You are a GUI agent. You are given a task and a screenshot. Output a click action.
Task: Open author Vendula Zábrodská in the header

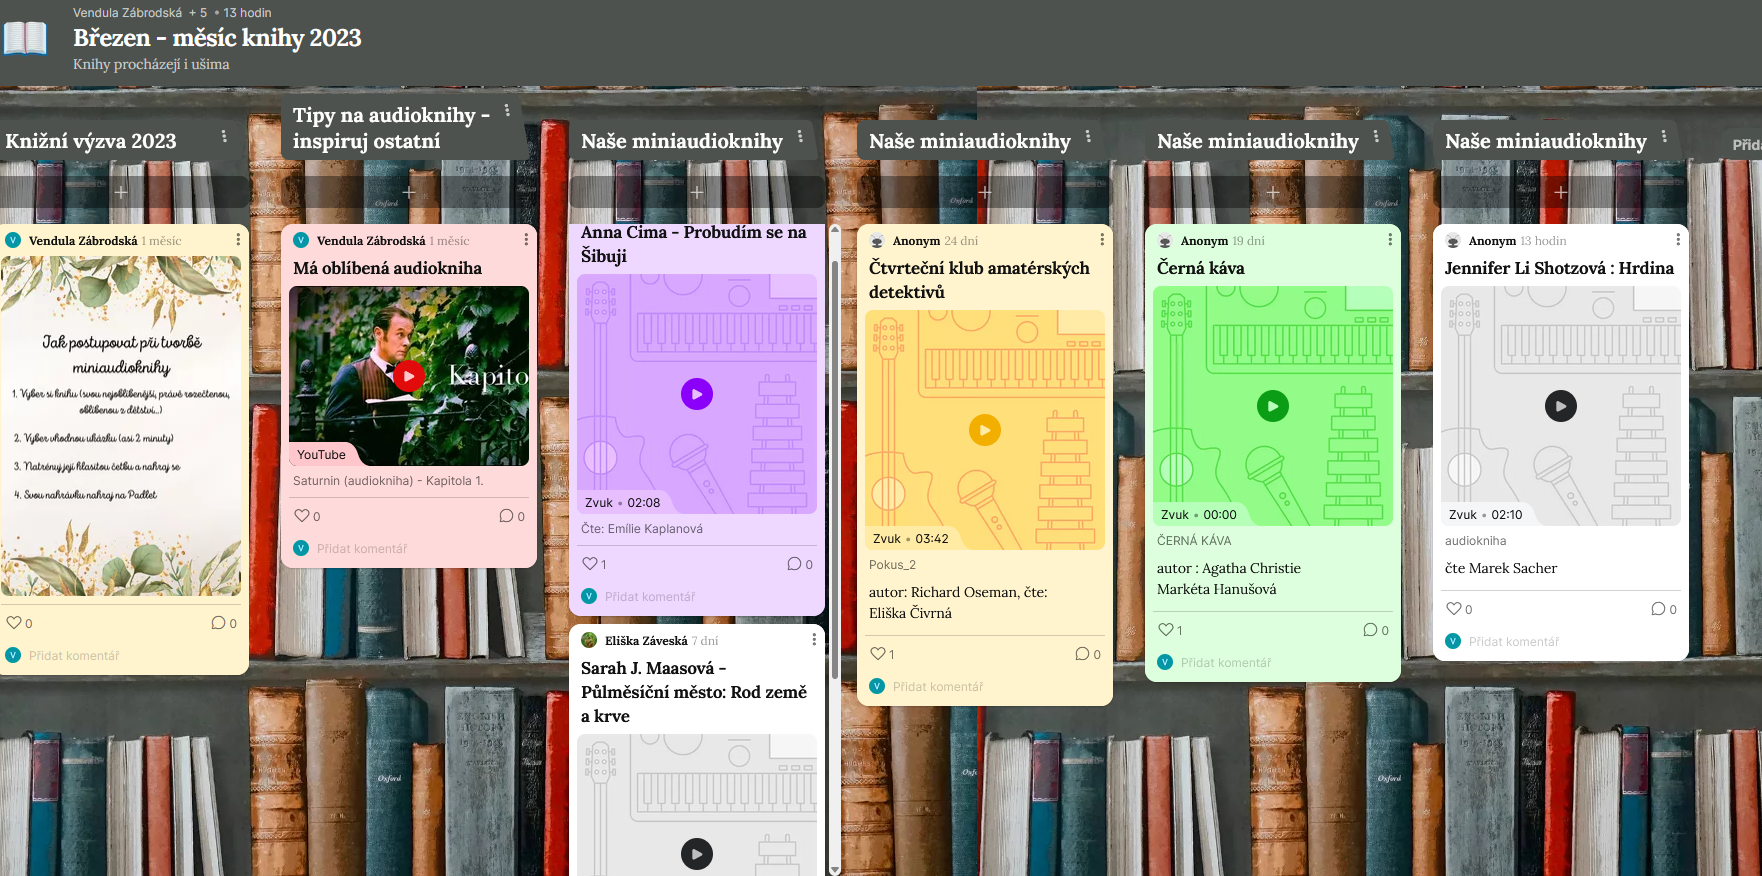(127, 13)
